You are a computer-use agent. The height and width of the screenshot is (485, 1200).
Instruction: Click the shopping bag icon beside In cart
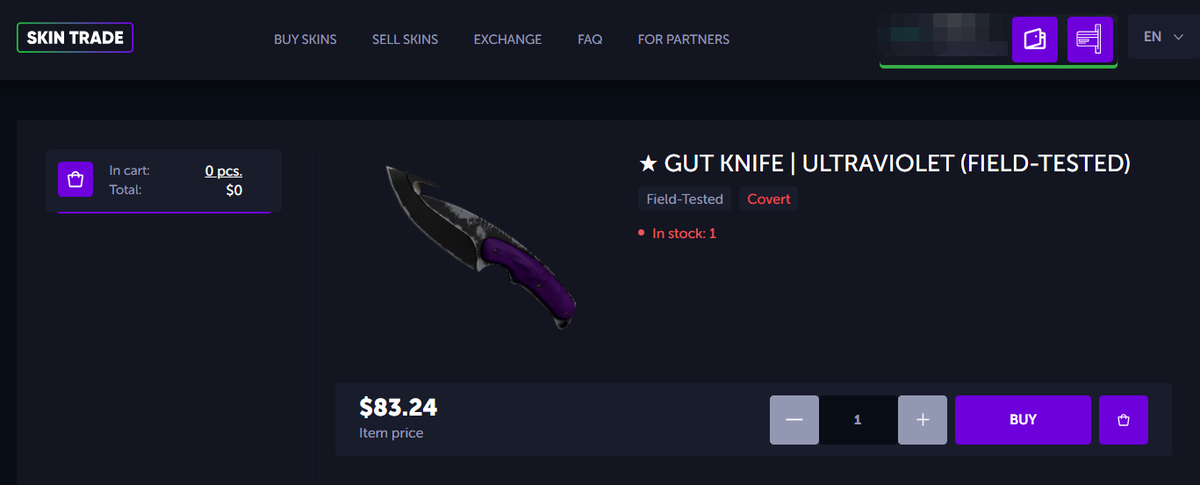pyautogui.click(x=75, y=180)
